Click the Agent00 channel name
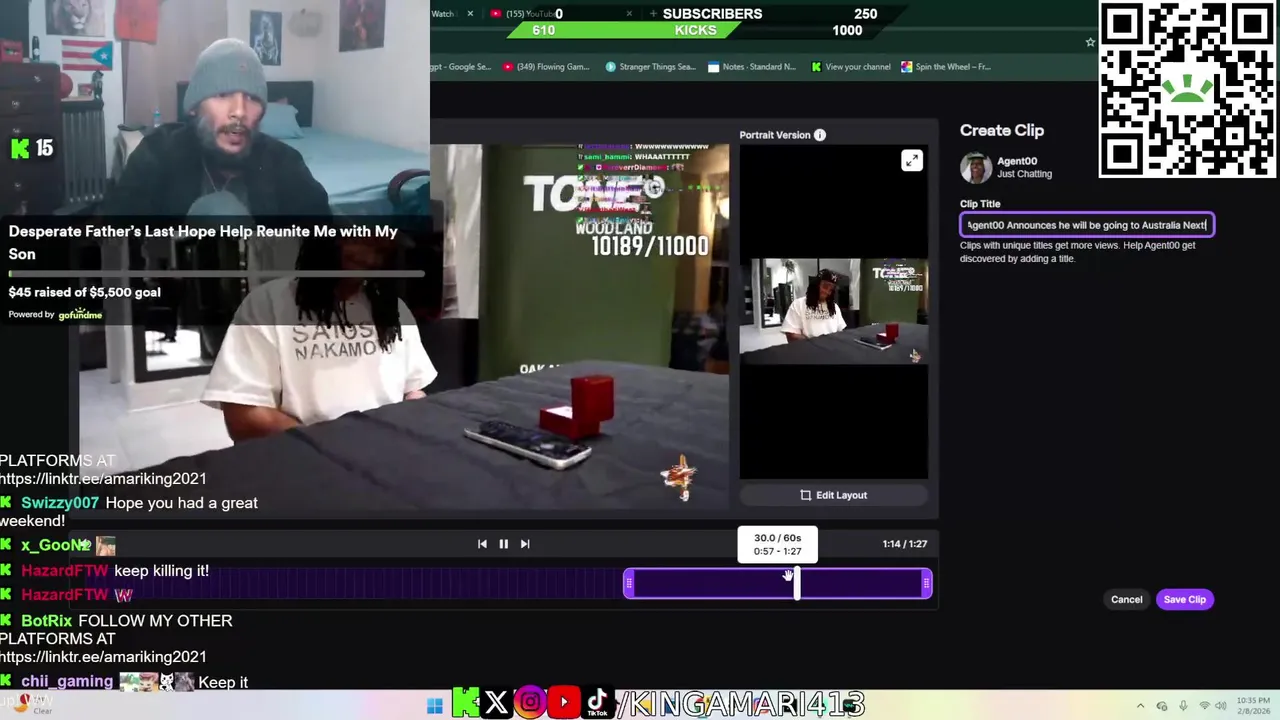The image size is (1280, 720). click(1017, 161)
